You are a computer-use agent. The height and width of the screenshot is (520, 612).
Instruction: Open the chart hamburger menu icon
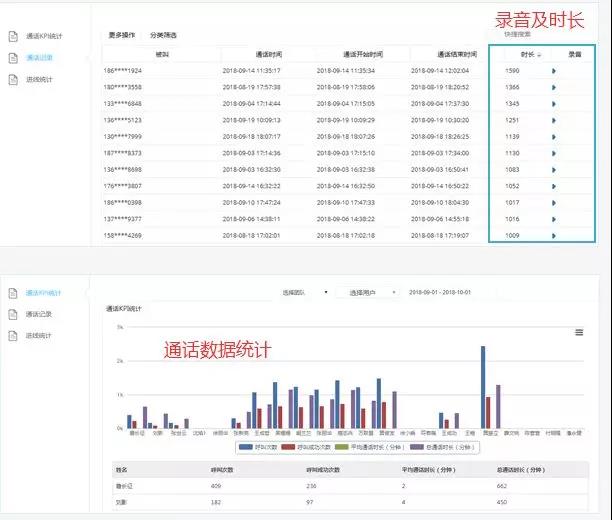[579, 332]
